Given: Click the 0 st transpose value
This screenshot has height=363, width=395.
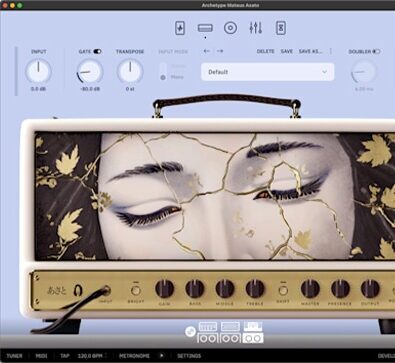Looking at the screenshot, I should tap(130, 89).
